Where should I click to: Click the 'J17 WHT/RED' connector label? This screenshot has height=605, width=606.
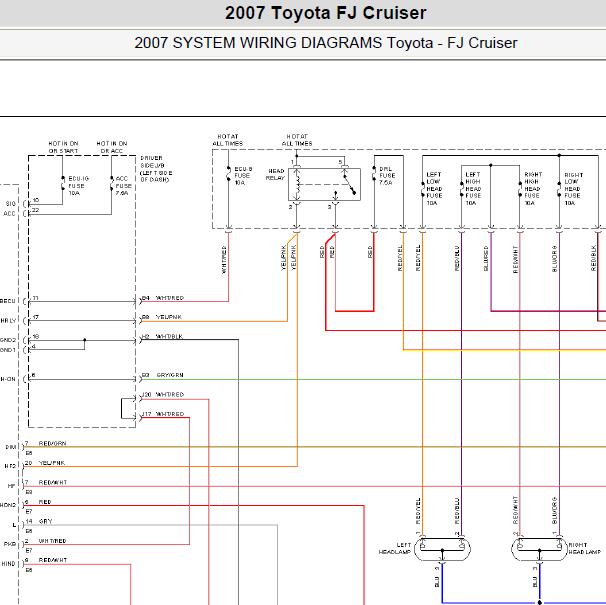[x=163, y=414]
